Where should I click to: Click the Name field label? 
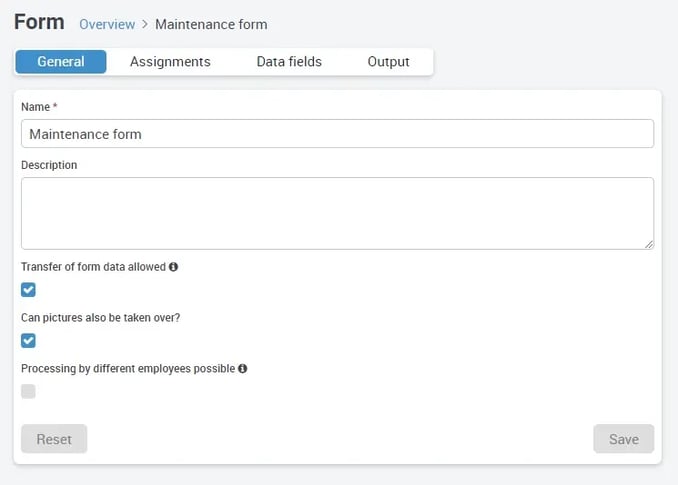(35, 107)
